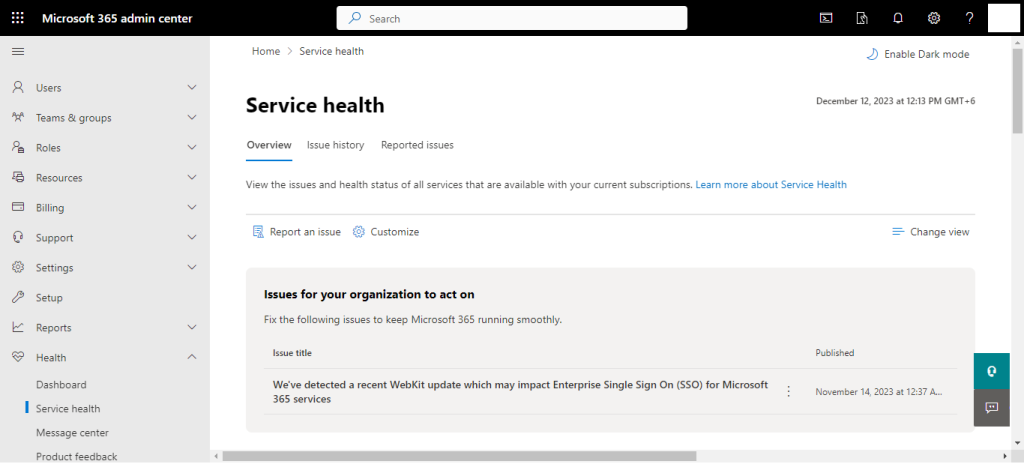Image resolution: width=1024 pixels, height=464 pixels.
Task: Expand the Support chevron
Action: pyautogui.click(x=192, y=238)
